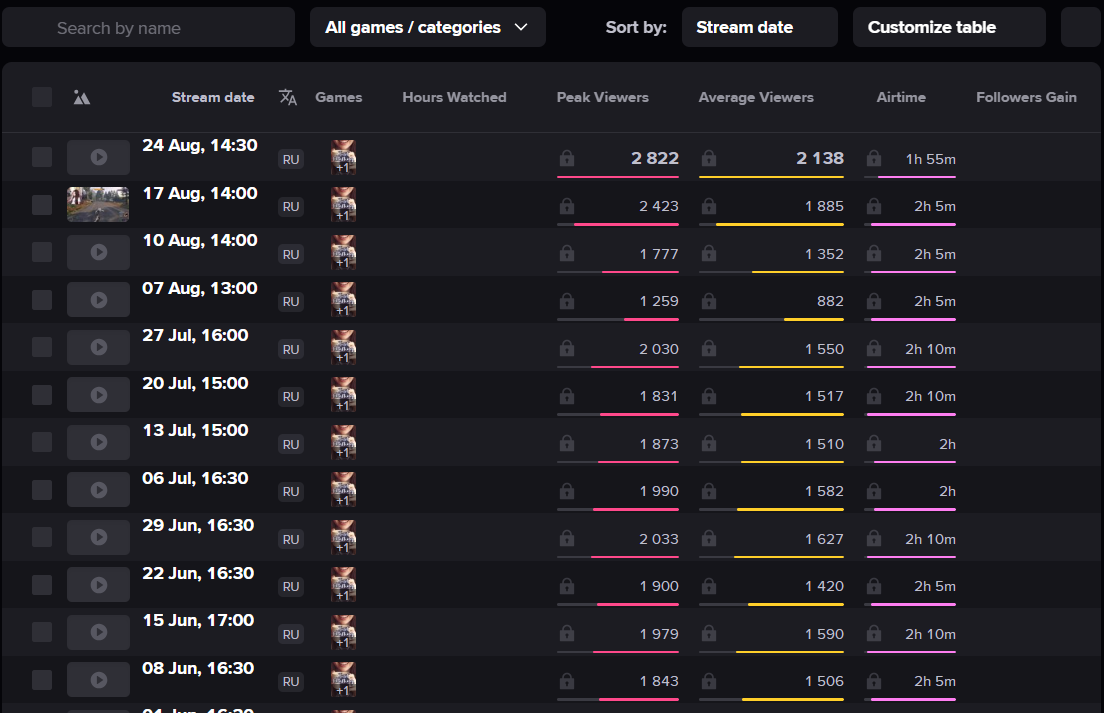Screen dimensions: 1104x713
Task: Click play icon for 06 Jul stream
Action: 98,490
